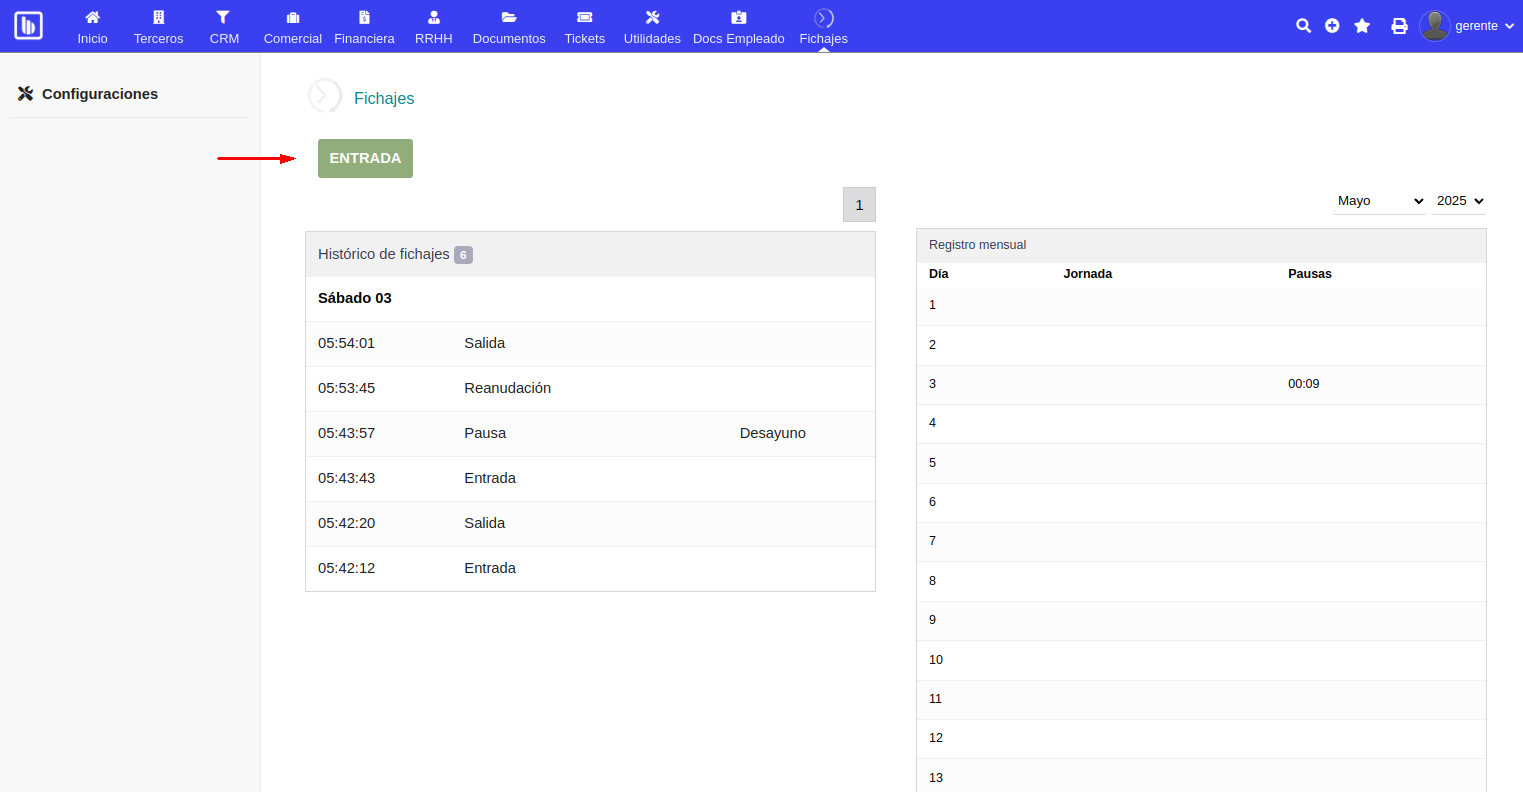This screenshot has width=1523, height=792.
Task: Go to the Financiera menu
Action: tap(364, 27)
